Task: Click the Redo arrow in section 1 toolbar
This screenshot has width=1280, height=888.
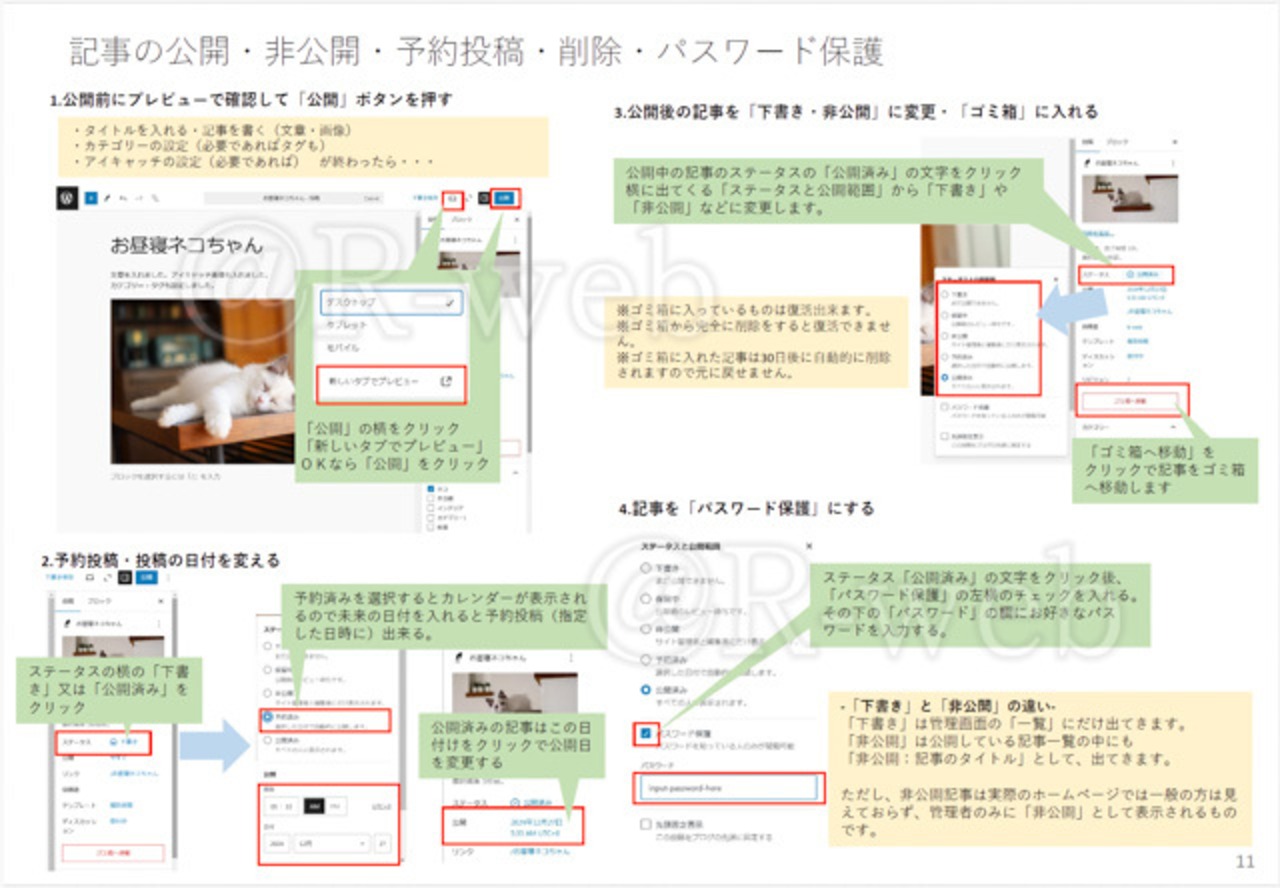Action: coord(139,198)
